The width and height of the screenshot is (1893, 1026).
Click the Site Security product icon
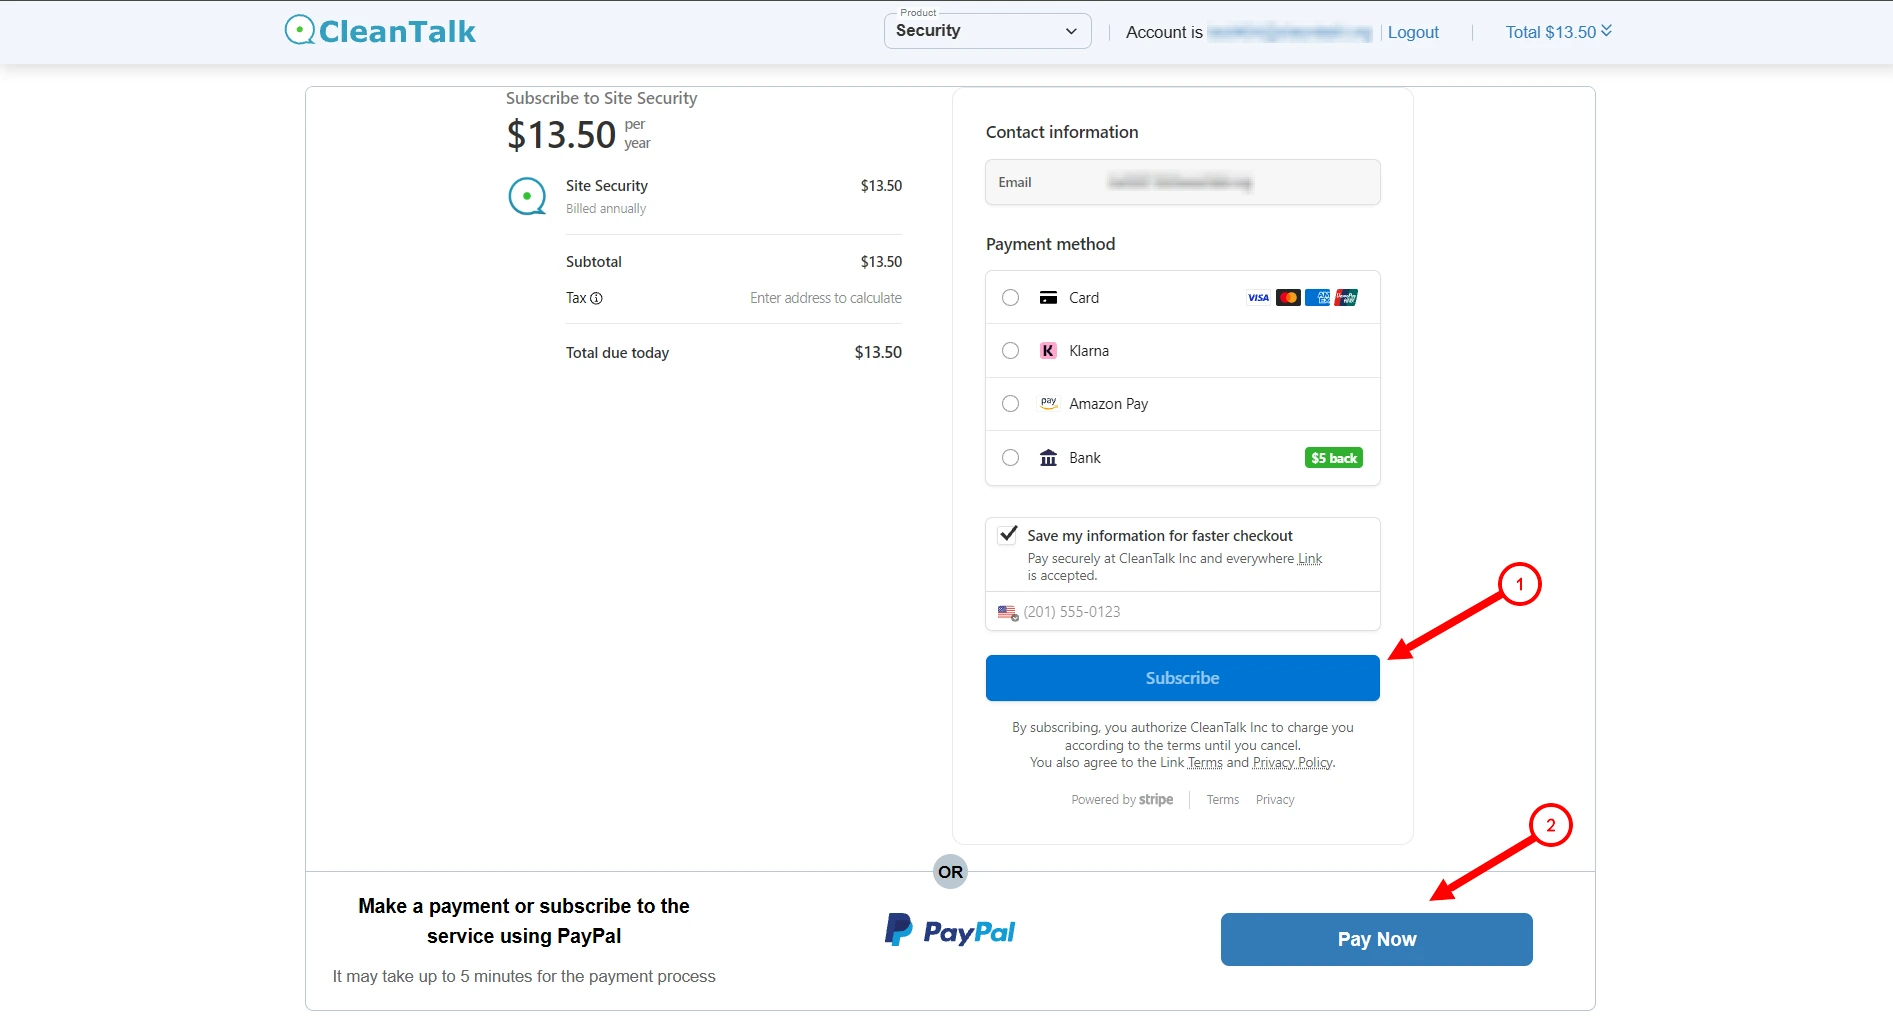[x=527, y=196]
